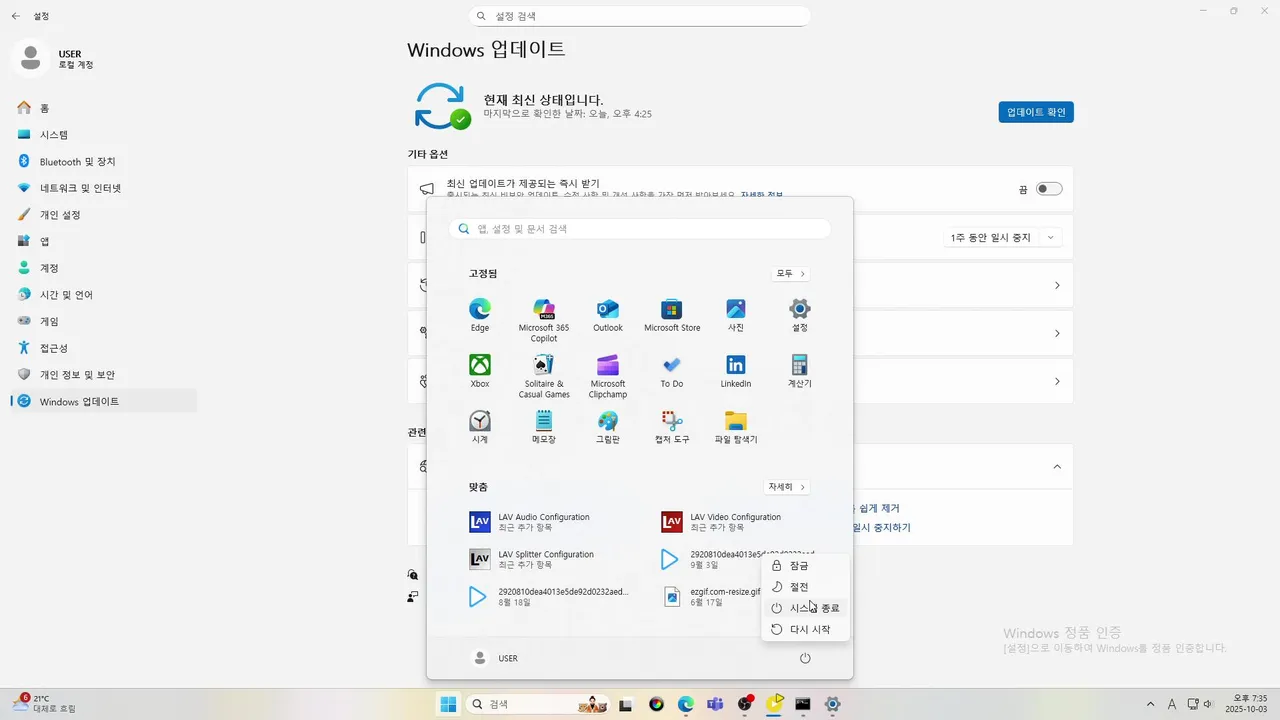This screenshot has height=720, width=1280.
Task: Click the Start menu app search field
Action: pyautogui.click(x=640, y=229)
